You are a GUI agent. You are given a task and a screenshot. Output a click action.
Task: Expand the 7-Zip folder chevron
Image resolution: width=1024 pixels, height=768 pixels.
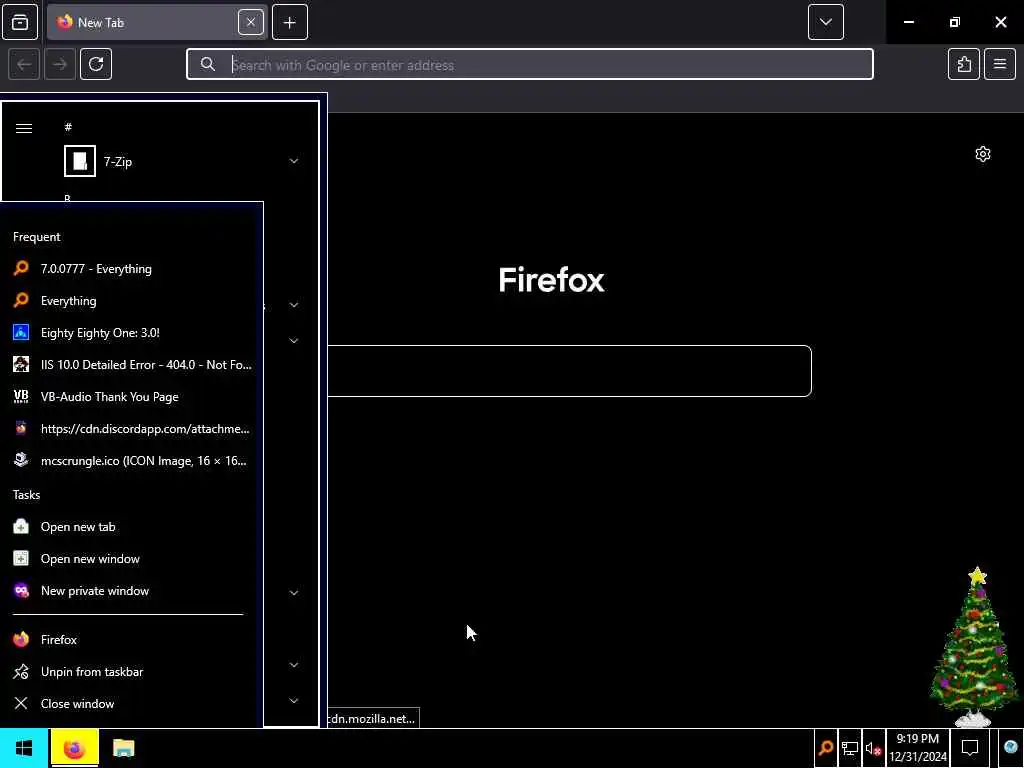tap(294, 161)
